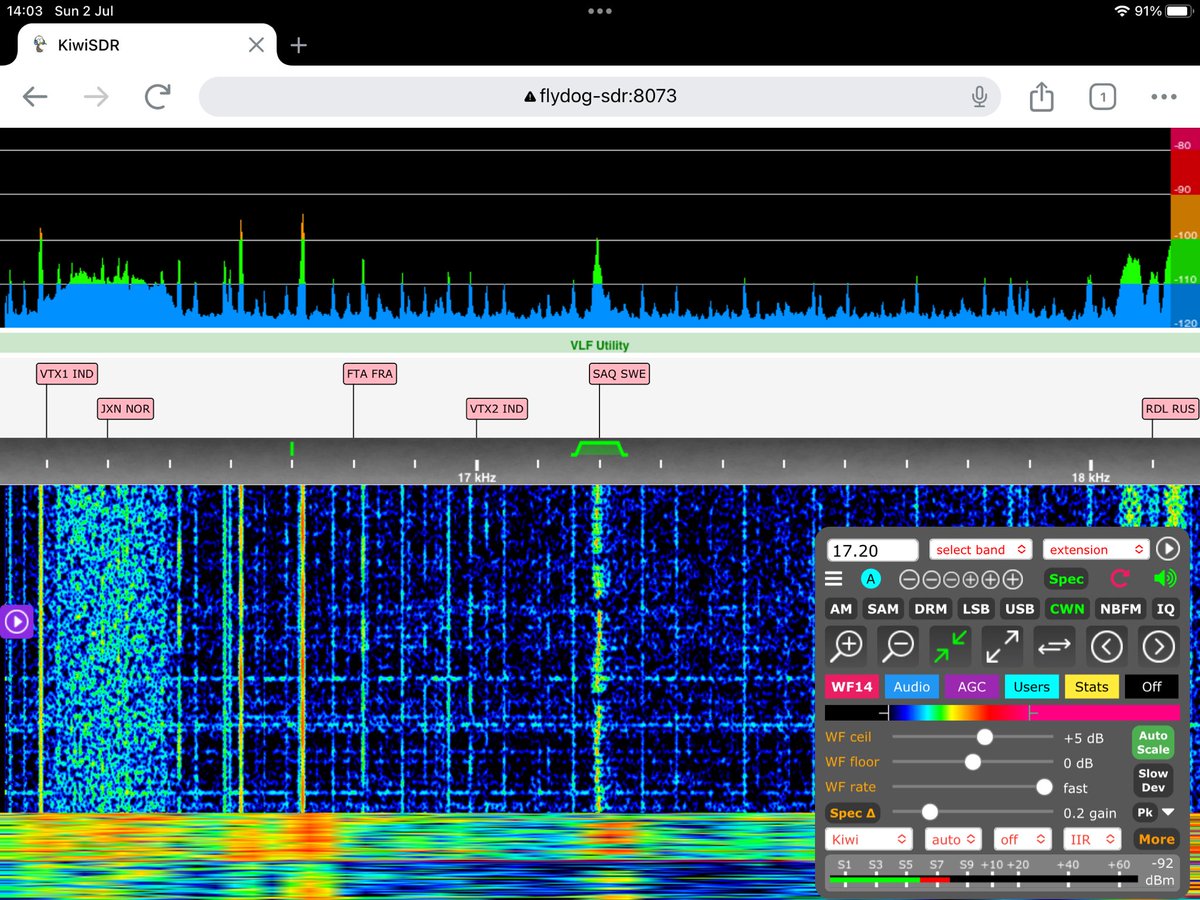This screenshot has width=1200, height=900.
Task: Page waterfall right with the circled arrow
Action: [x=1158, y=646]
